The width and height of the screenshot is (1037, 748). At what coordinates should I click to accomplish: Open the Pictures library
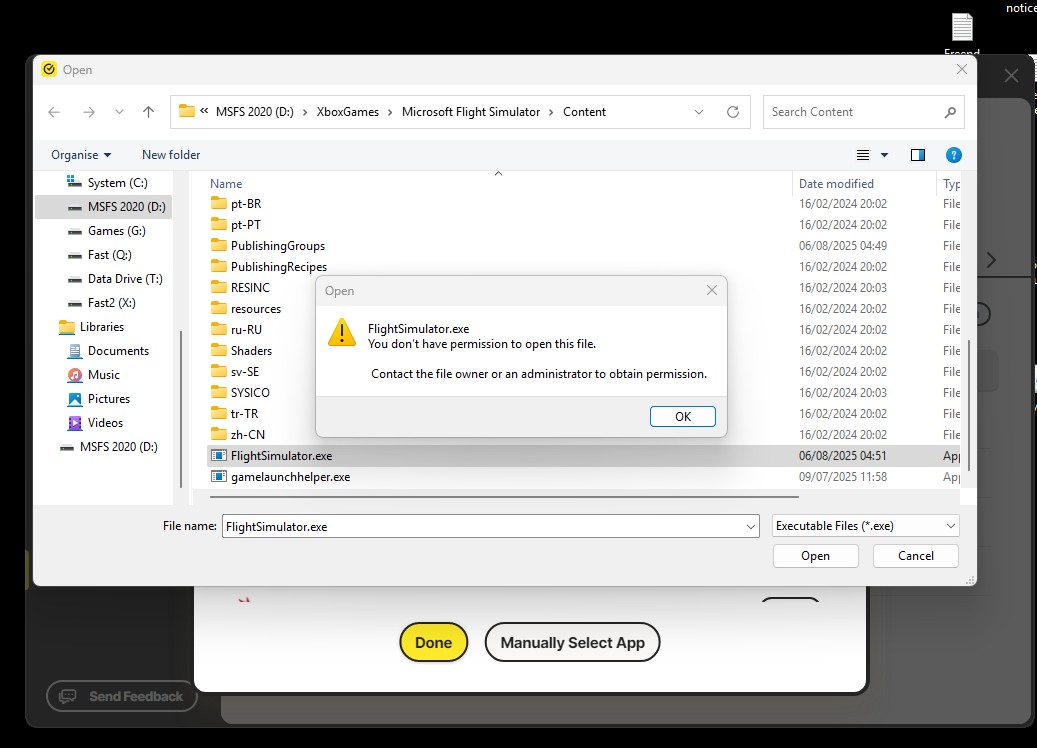pos(99,399)
